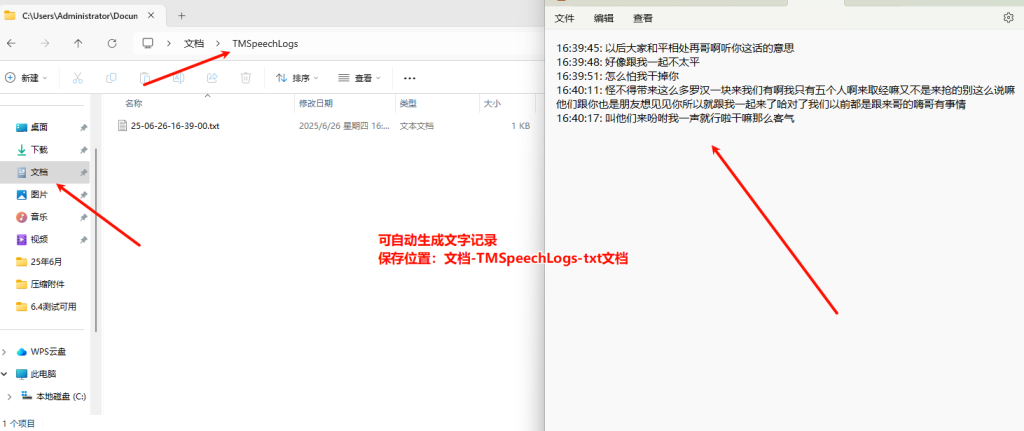Screen dimensions: 1024x431
Task: Open Notepad settings gear icon
Action: click(x=1008, y=18)
